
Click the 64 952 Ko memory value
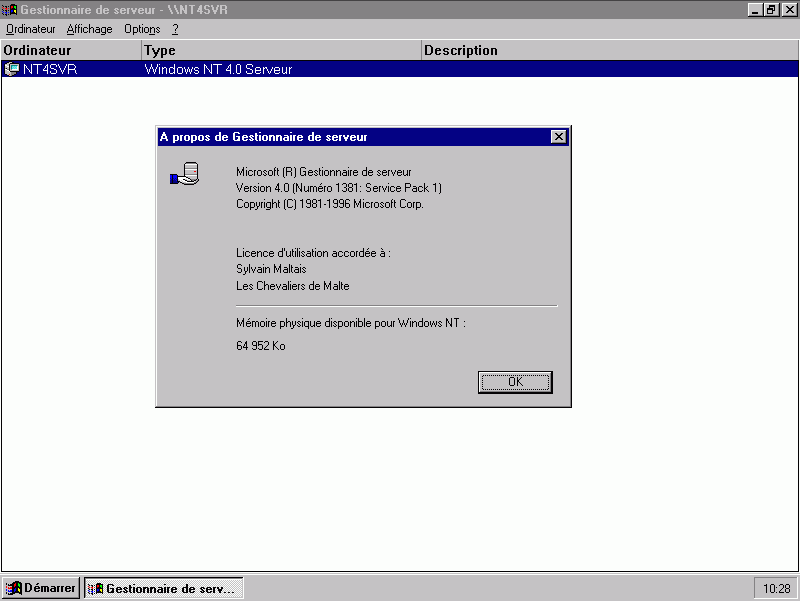pos(261,346)
